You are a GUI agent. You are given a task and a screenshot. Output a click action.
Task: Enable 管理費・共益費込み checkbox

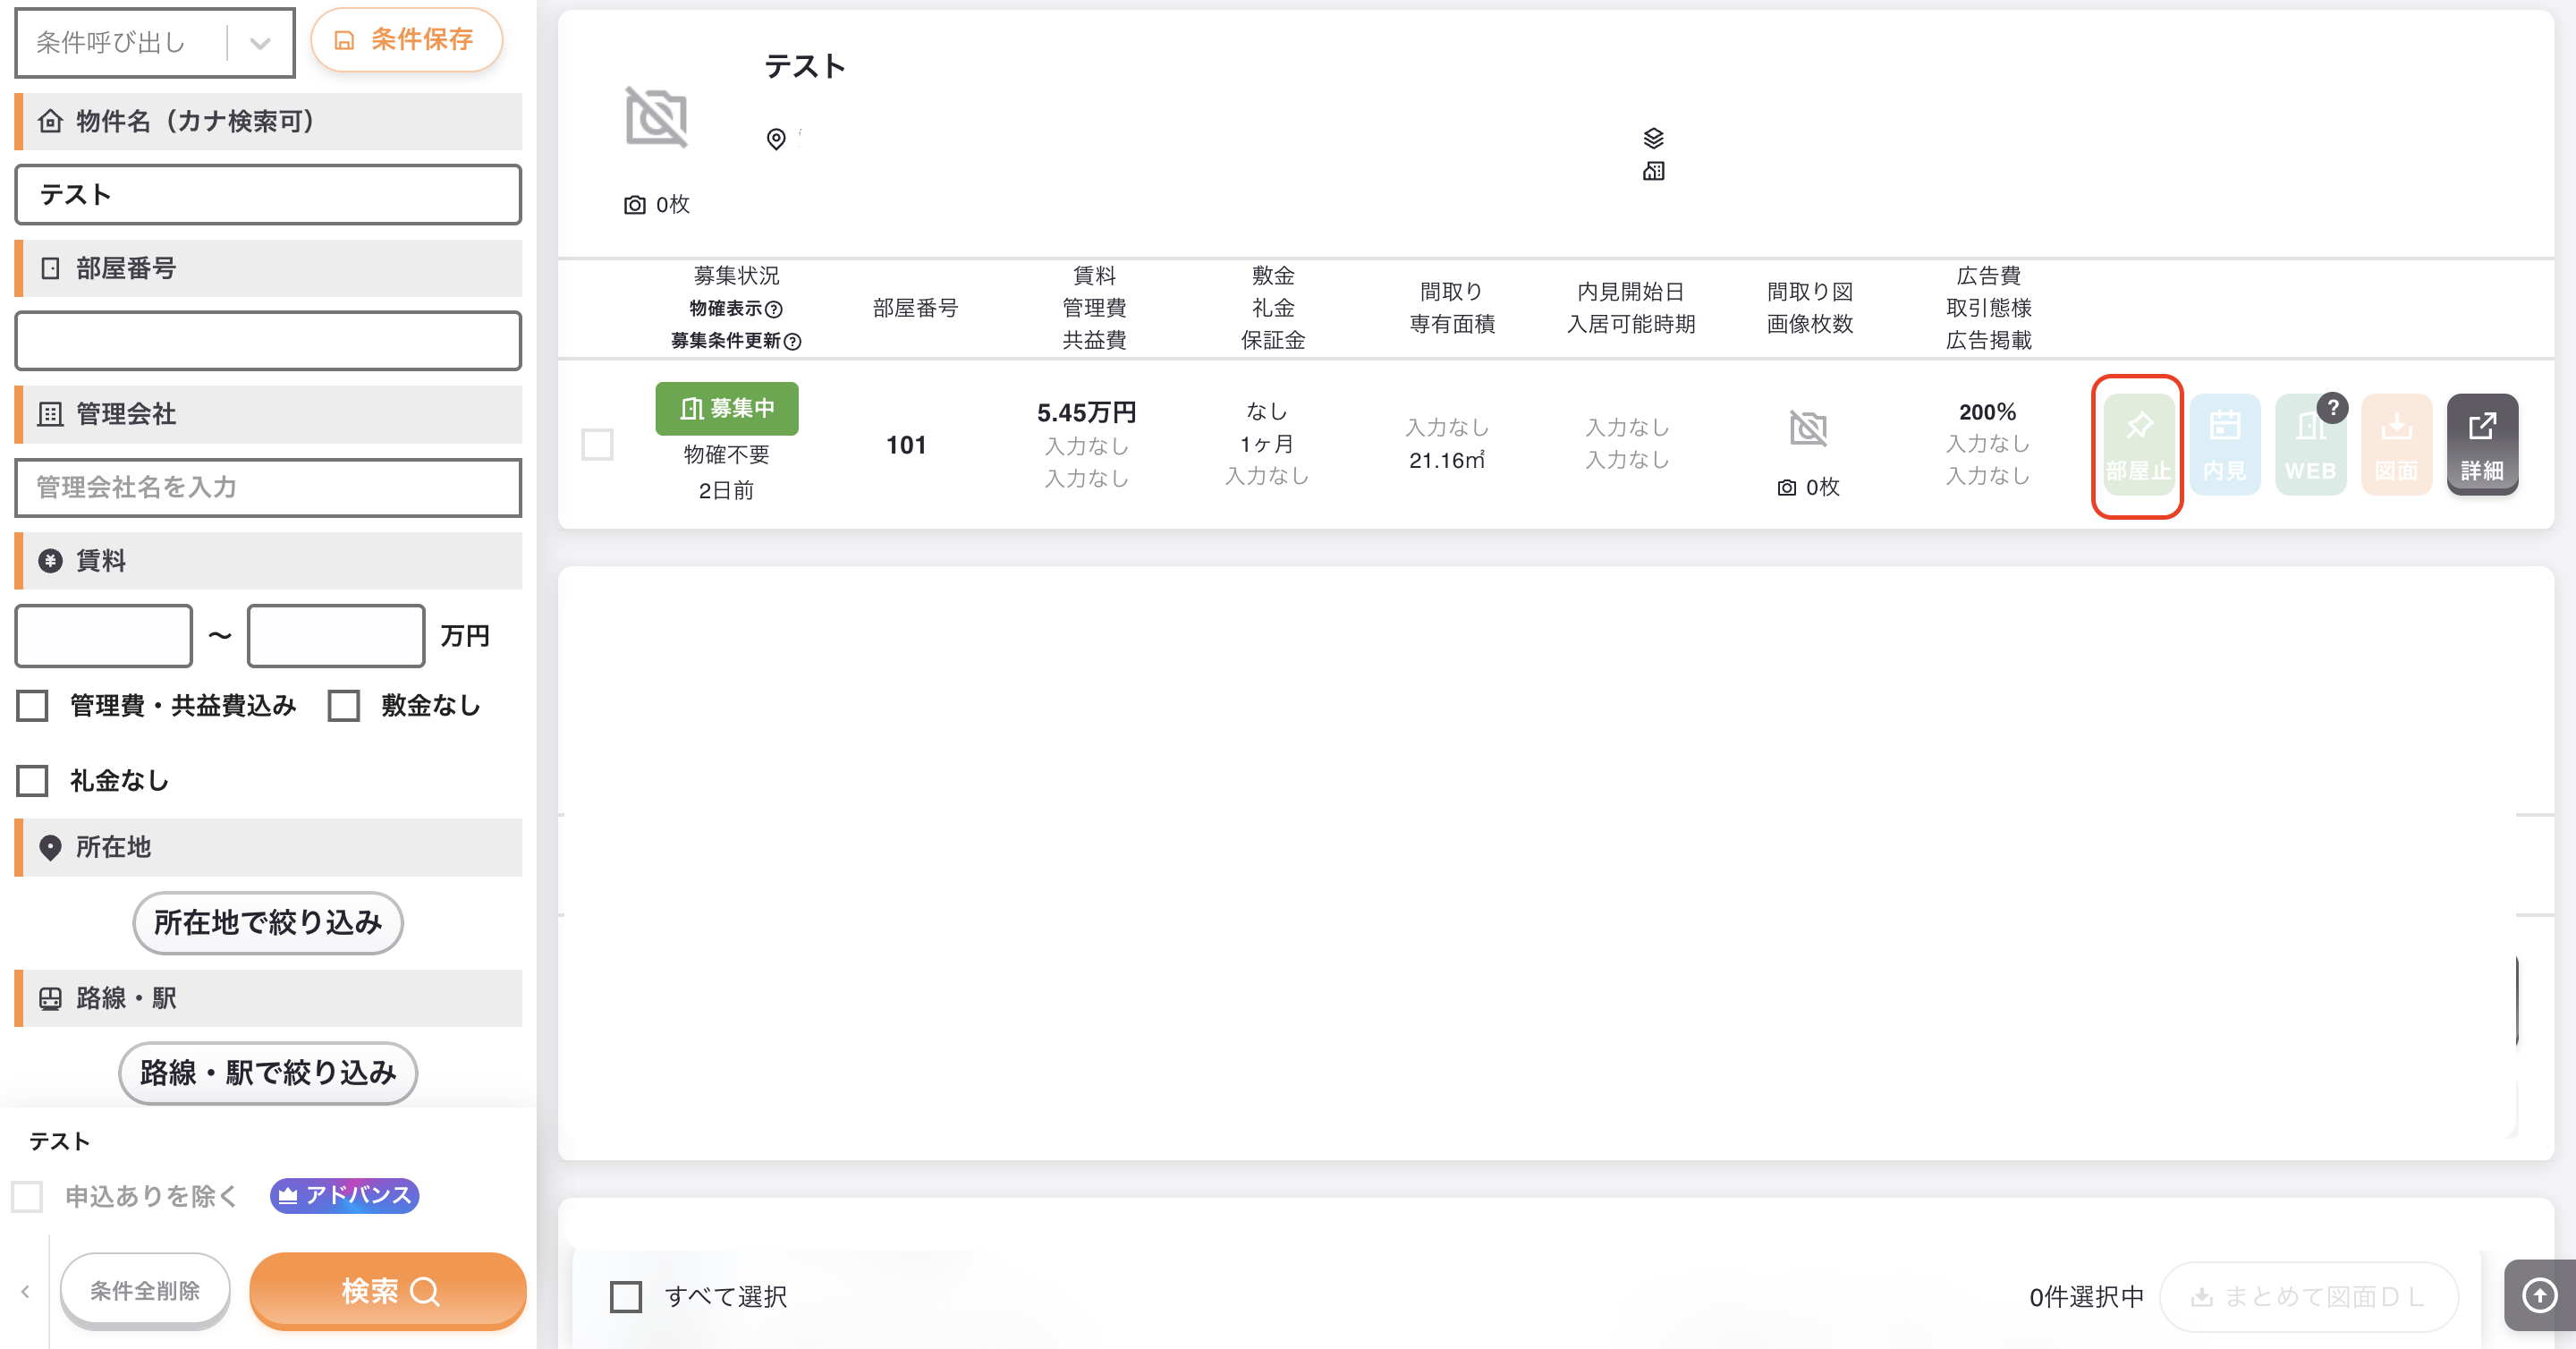(32, 706)
